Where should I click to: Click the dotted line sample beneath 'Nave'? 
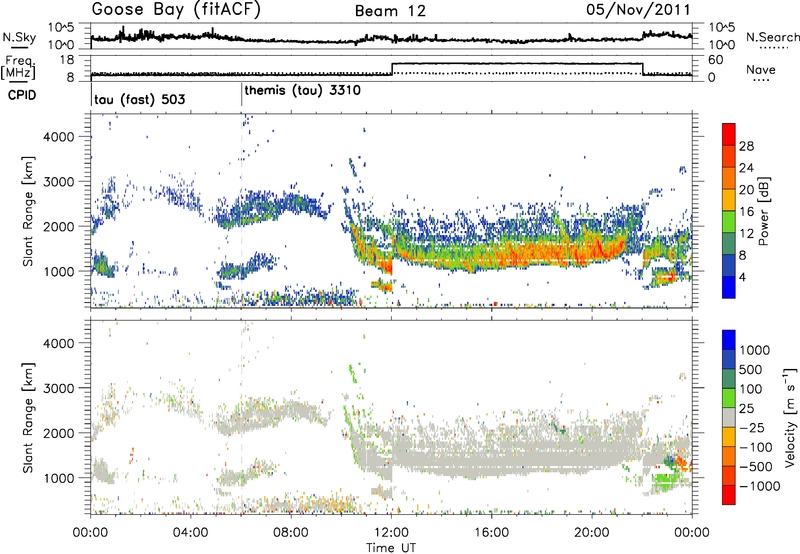click(x=761, y=81)
